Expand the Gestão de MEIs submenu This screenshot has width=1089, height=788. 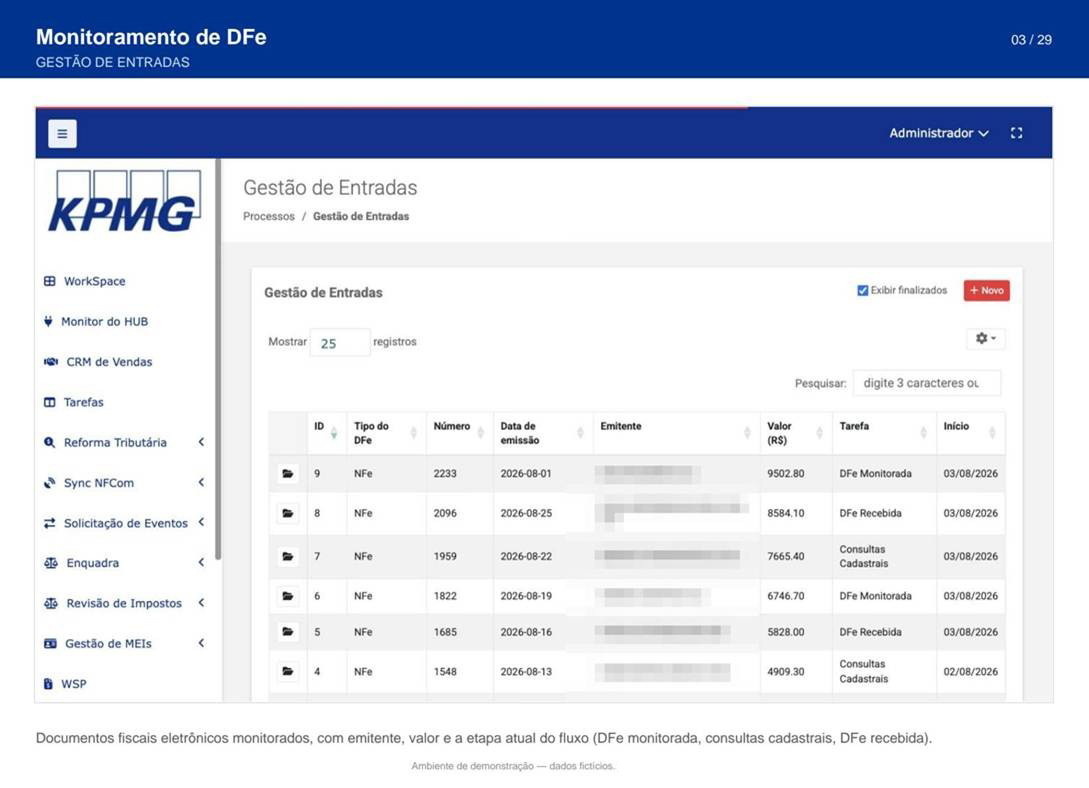point(125,644)
